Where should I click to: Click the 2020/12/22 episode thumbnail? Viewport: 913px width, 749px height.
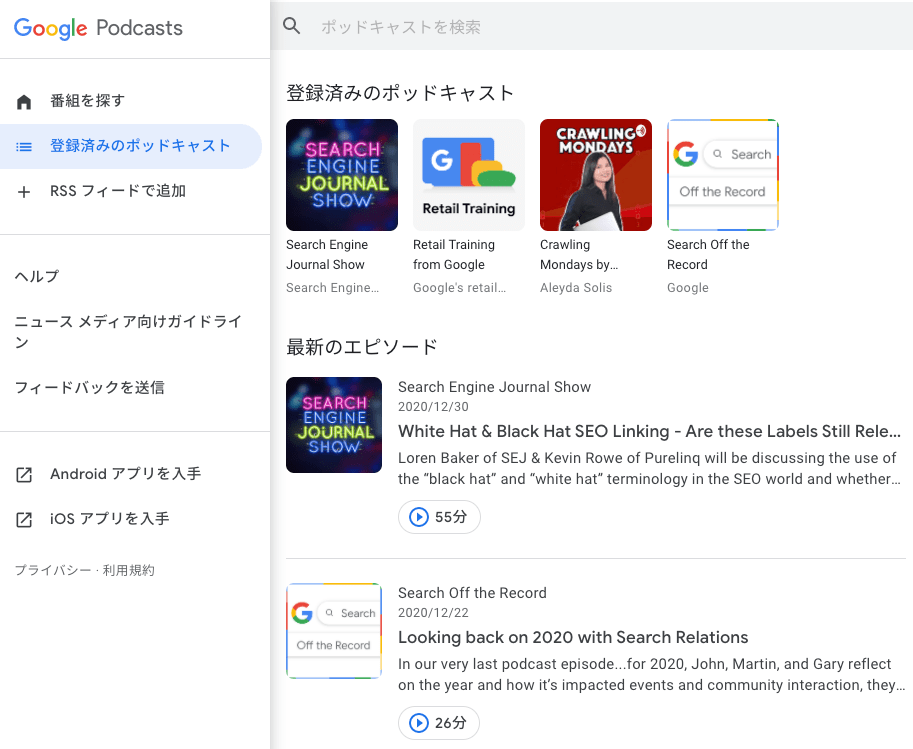tap(334, 631)
